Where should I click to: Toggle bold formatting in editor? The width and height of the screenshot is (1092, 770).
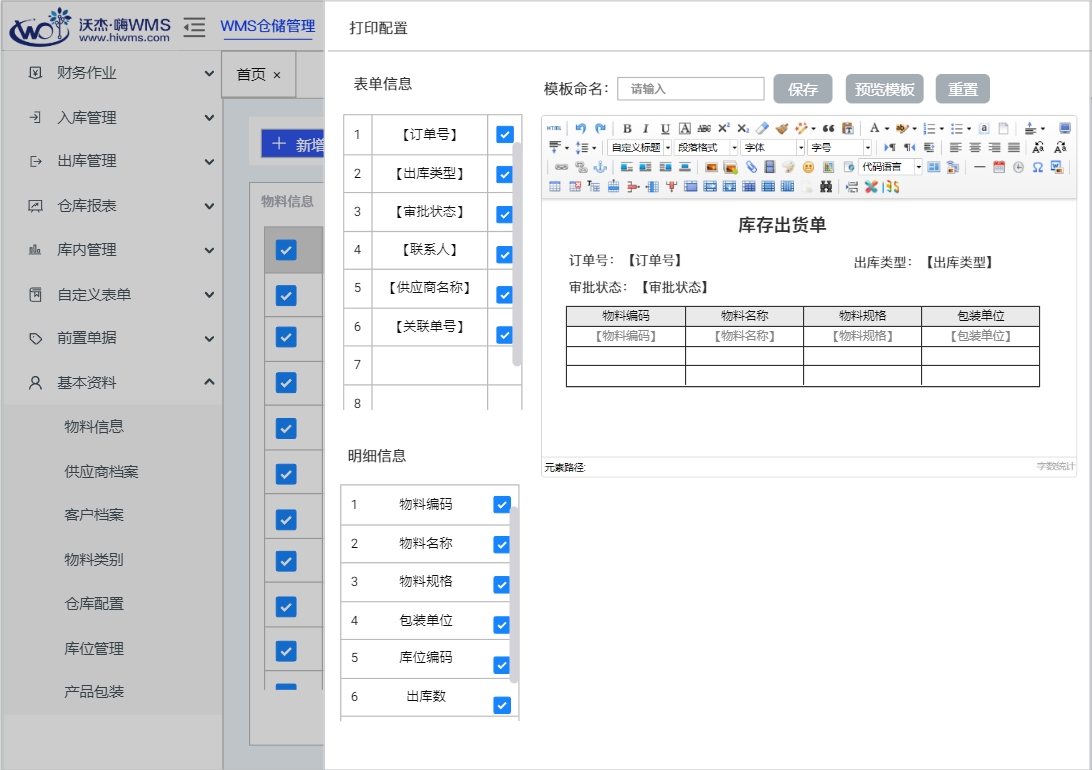(x=627, y=128)
